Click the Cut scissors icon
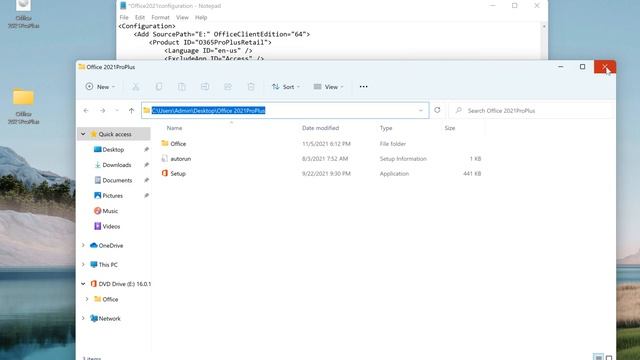Screen dimensions: 640x360 (136, 87)
